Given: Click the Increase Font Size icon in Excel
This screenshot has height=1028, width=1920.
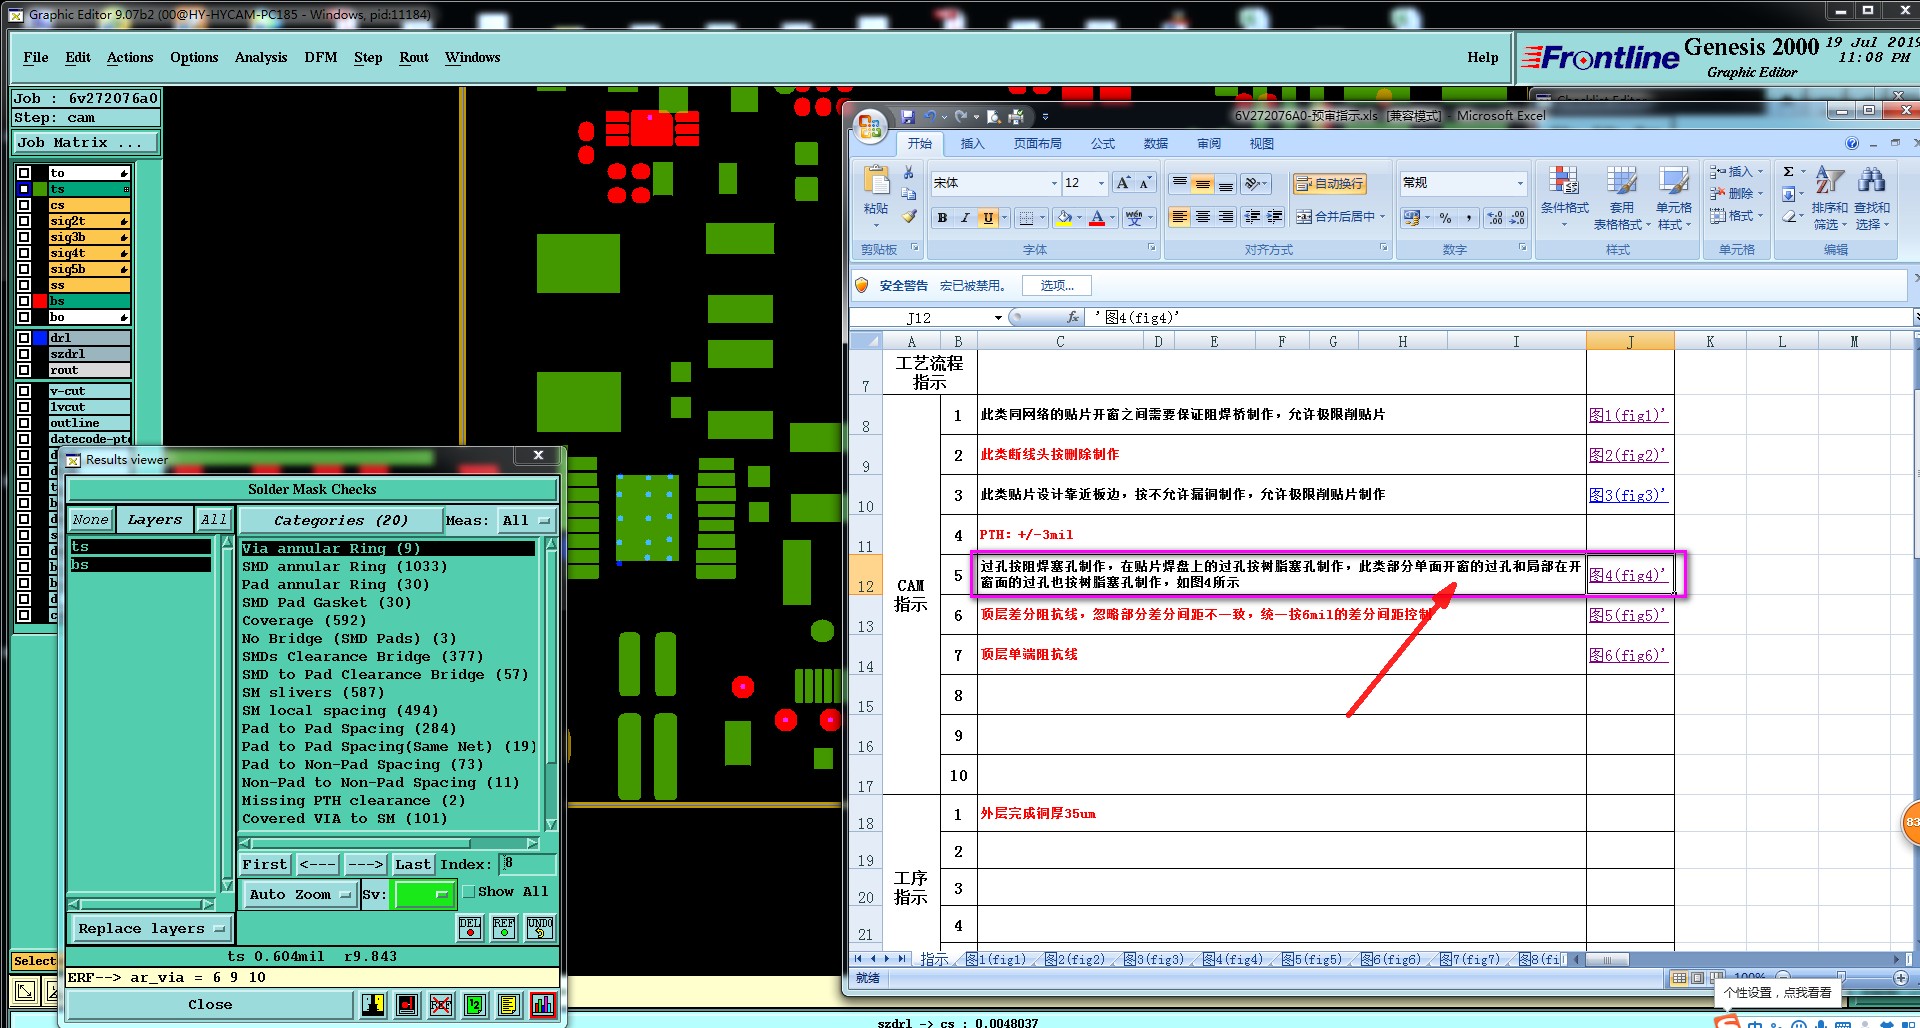Looking at the screenshot, I should pyautogui.click(x=1123, y=183).
